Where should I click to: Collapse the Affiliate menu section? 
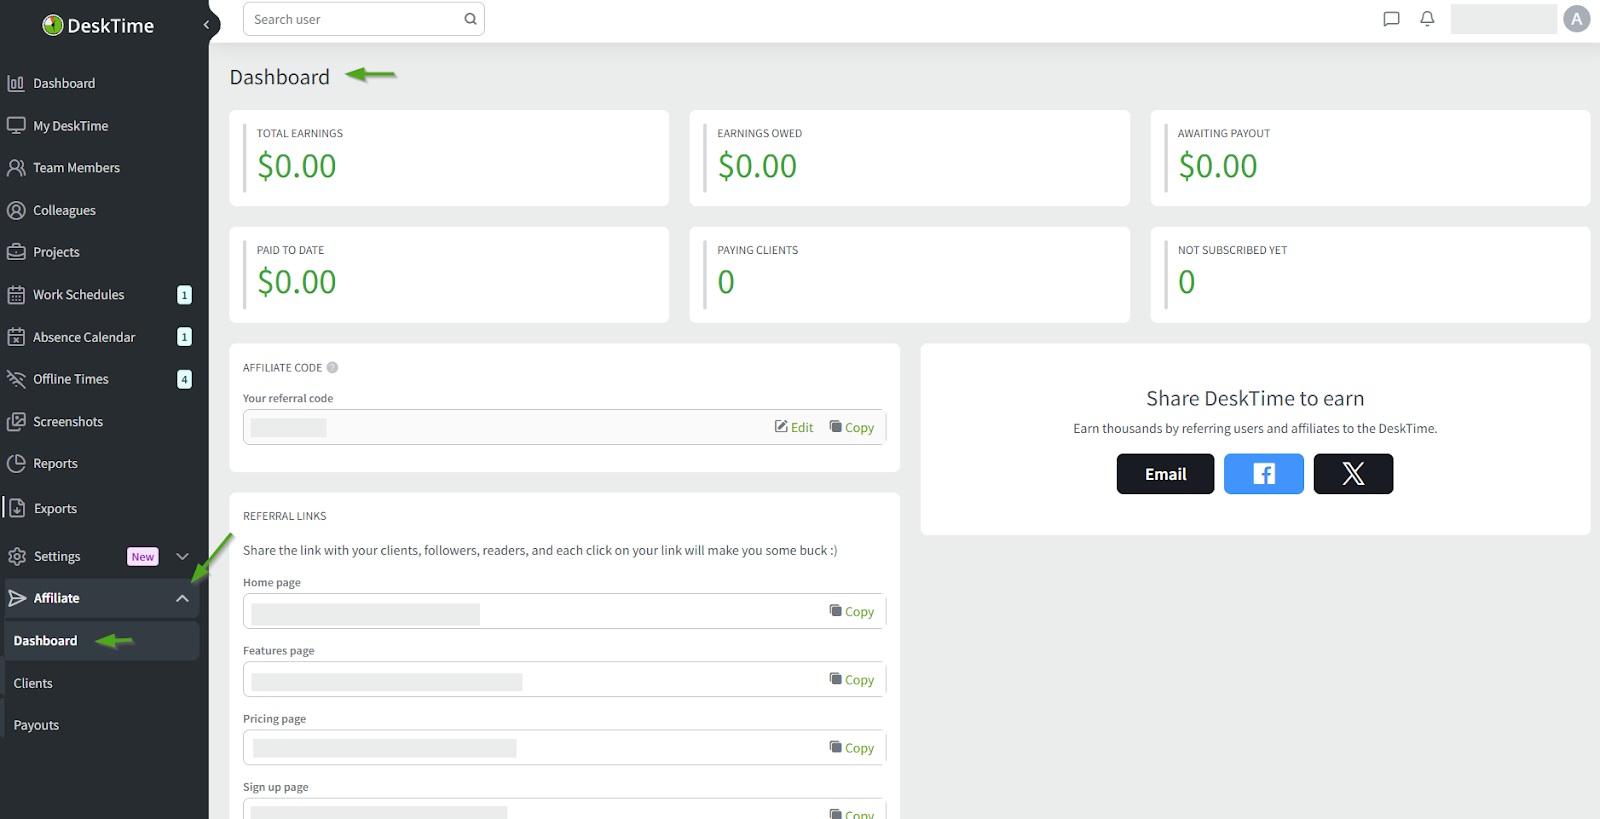coord(182,598)
